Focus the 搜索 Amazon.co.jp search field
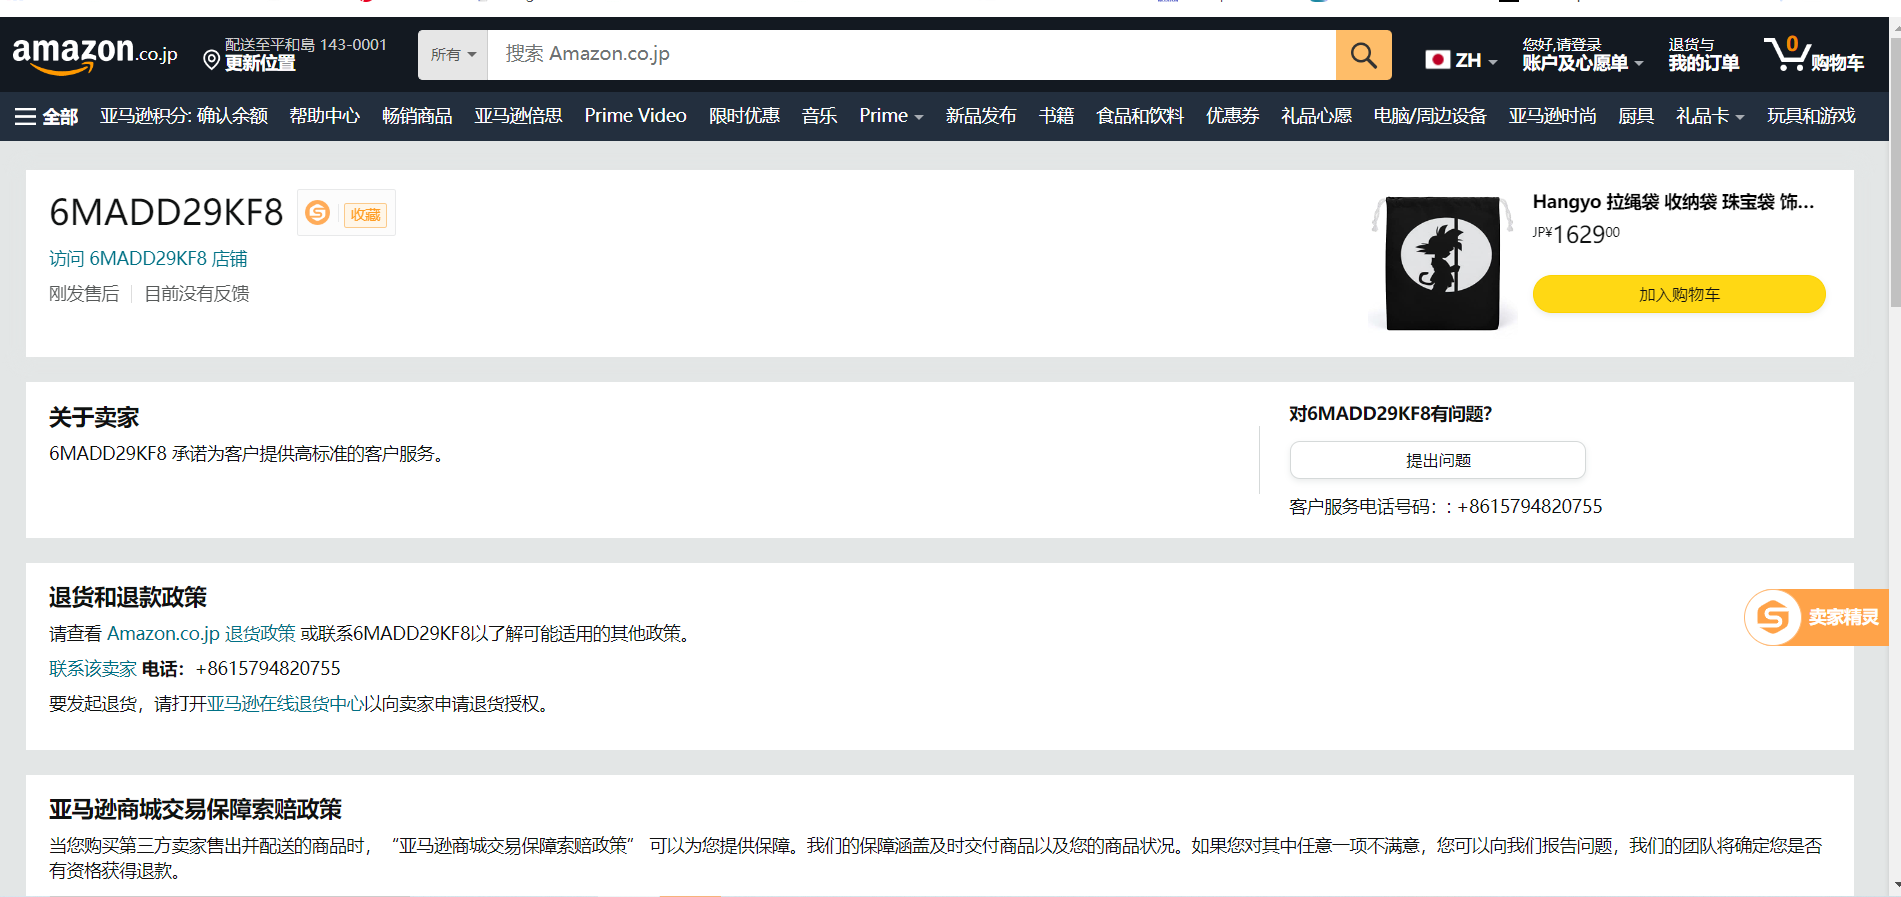 coord(912,55)
